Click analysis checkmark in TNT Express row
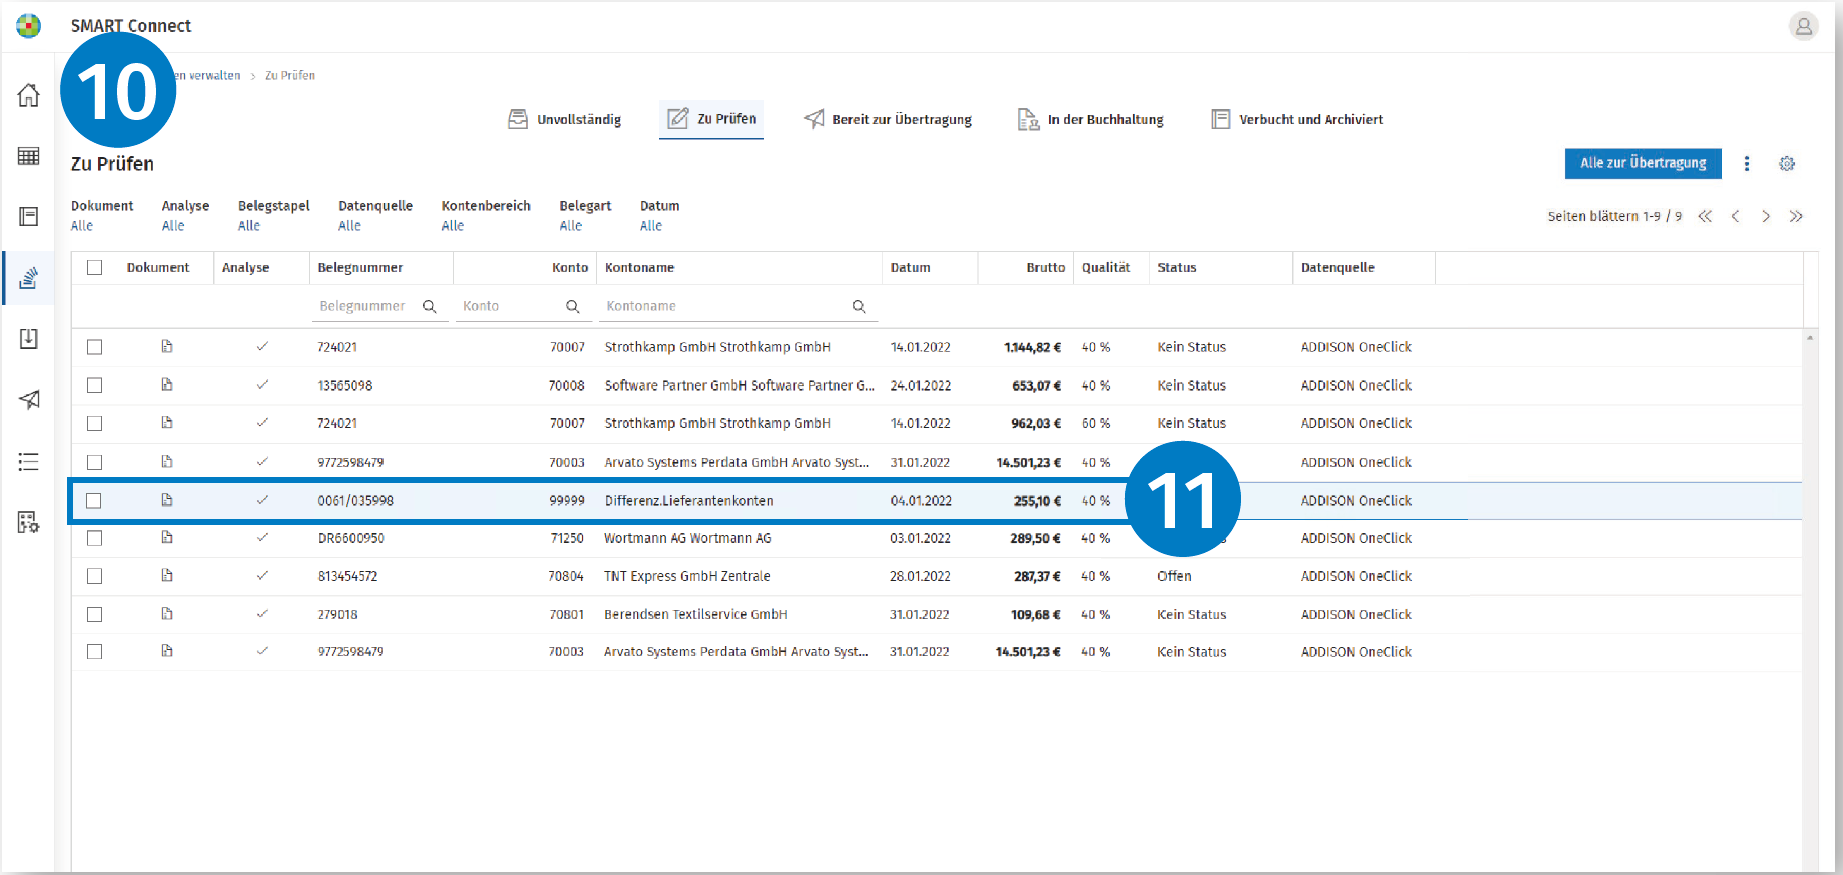This screenshot has height=875, width=1843. coord(262,576)
